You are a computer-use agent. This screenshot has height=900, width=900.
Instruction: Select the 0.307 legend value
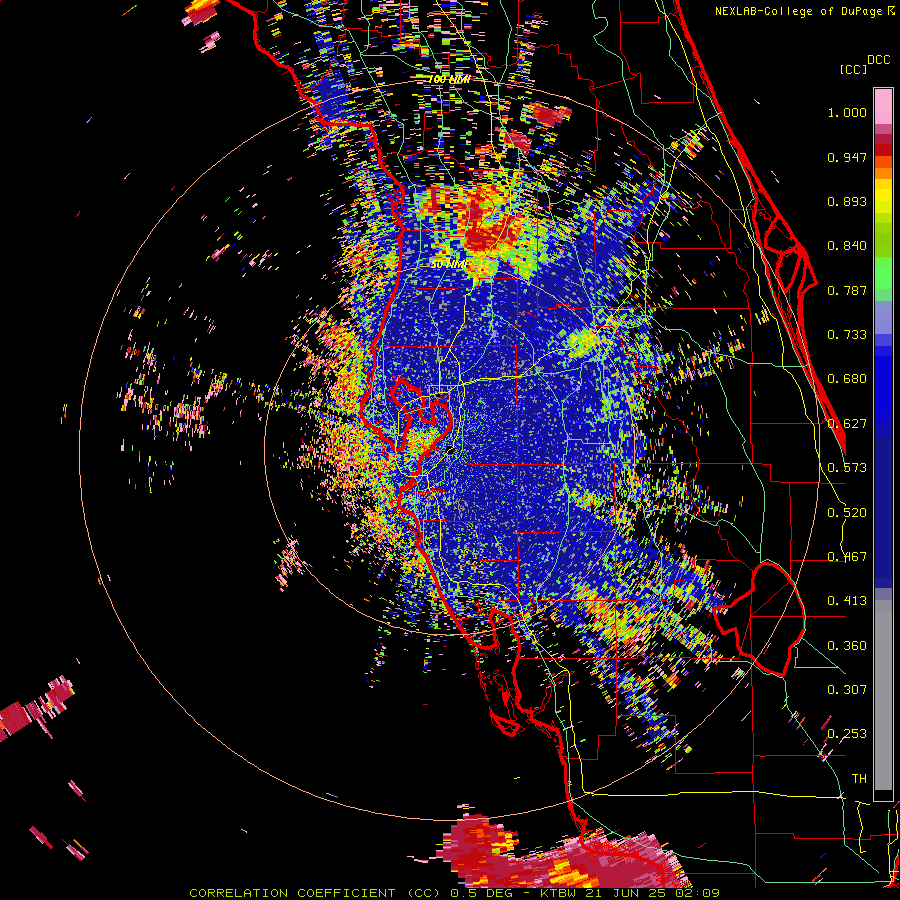click(847, 690)
